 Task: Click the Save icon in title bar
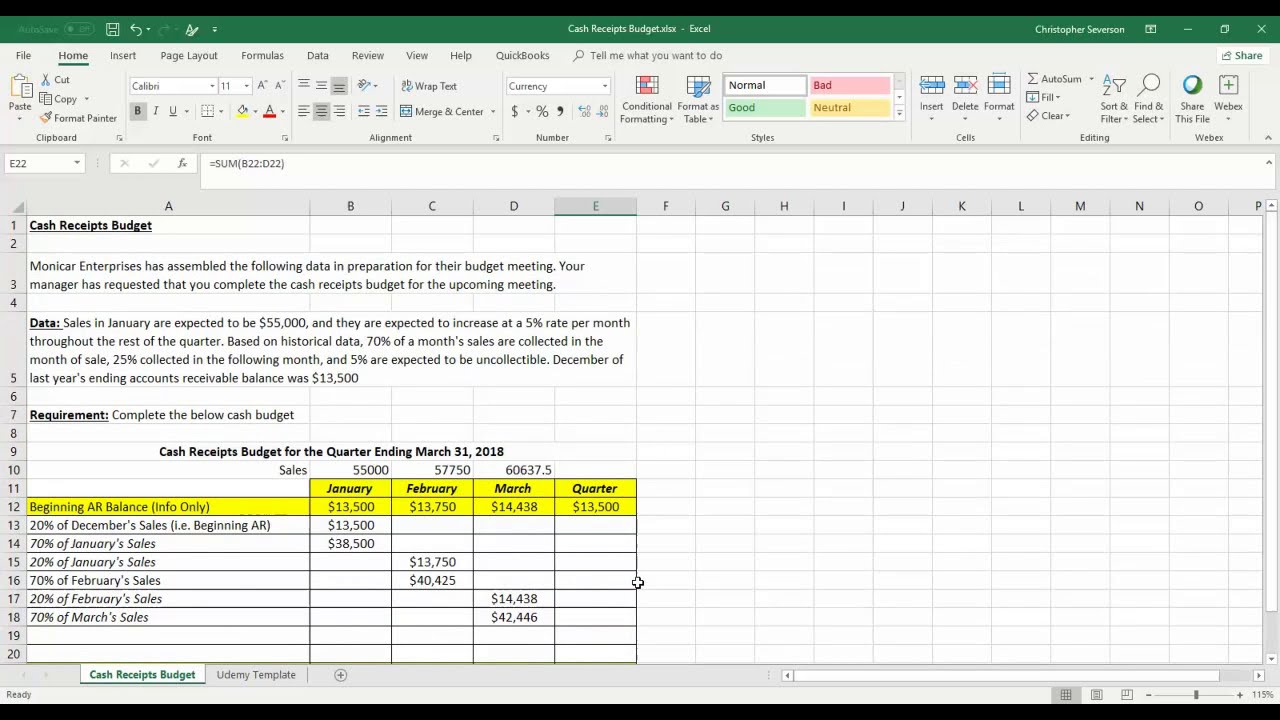113,29
